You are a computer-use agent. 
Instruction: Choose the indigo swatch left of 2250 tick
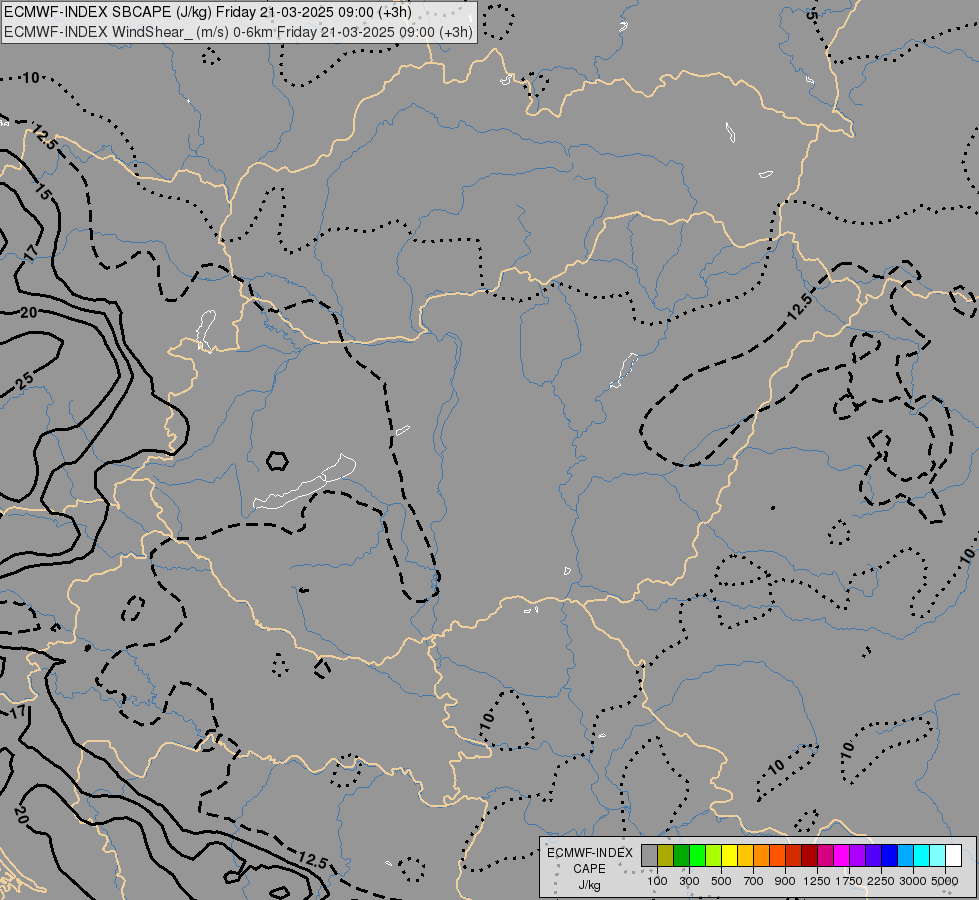[x=873, y=856]
